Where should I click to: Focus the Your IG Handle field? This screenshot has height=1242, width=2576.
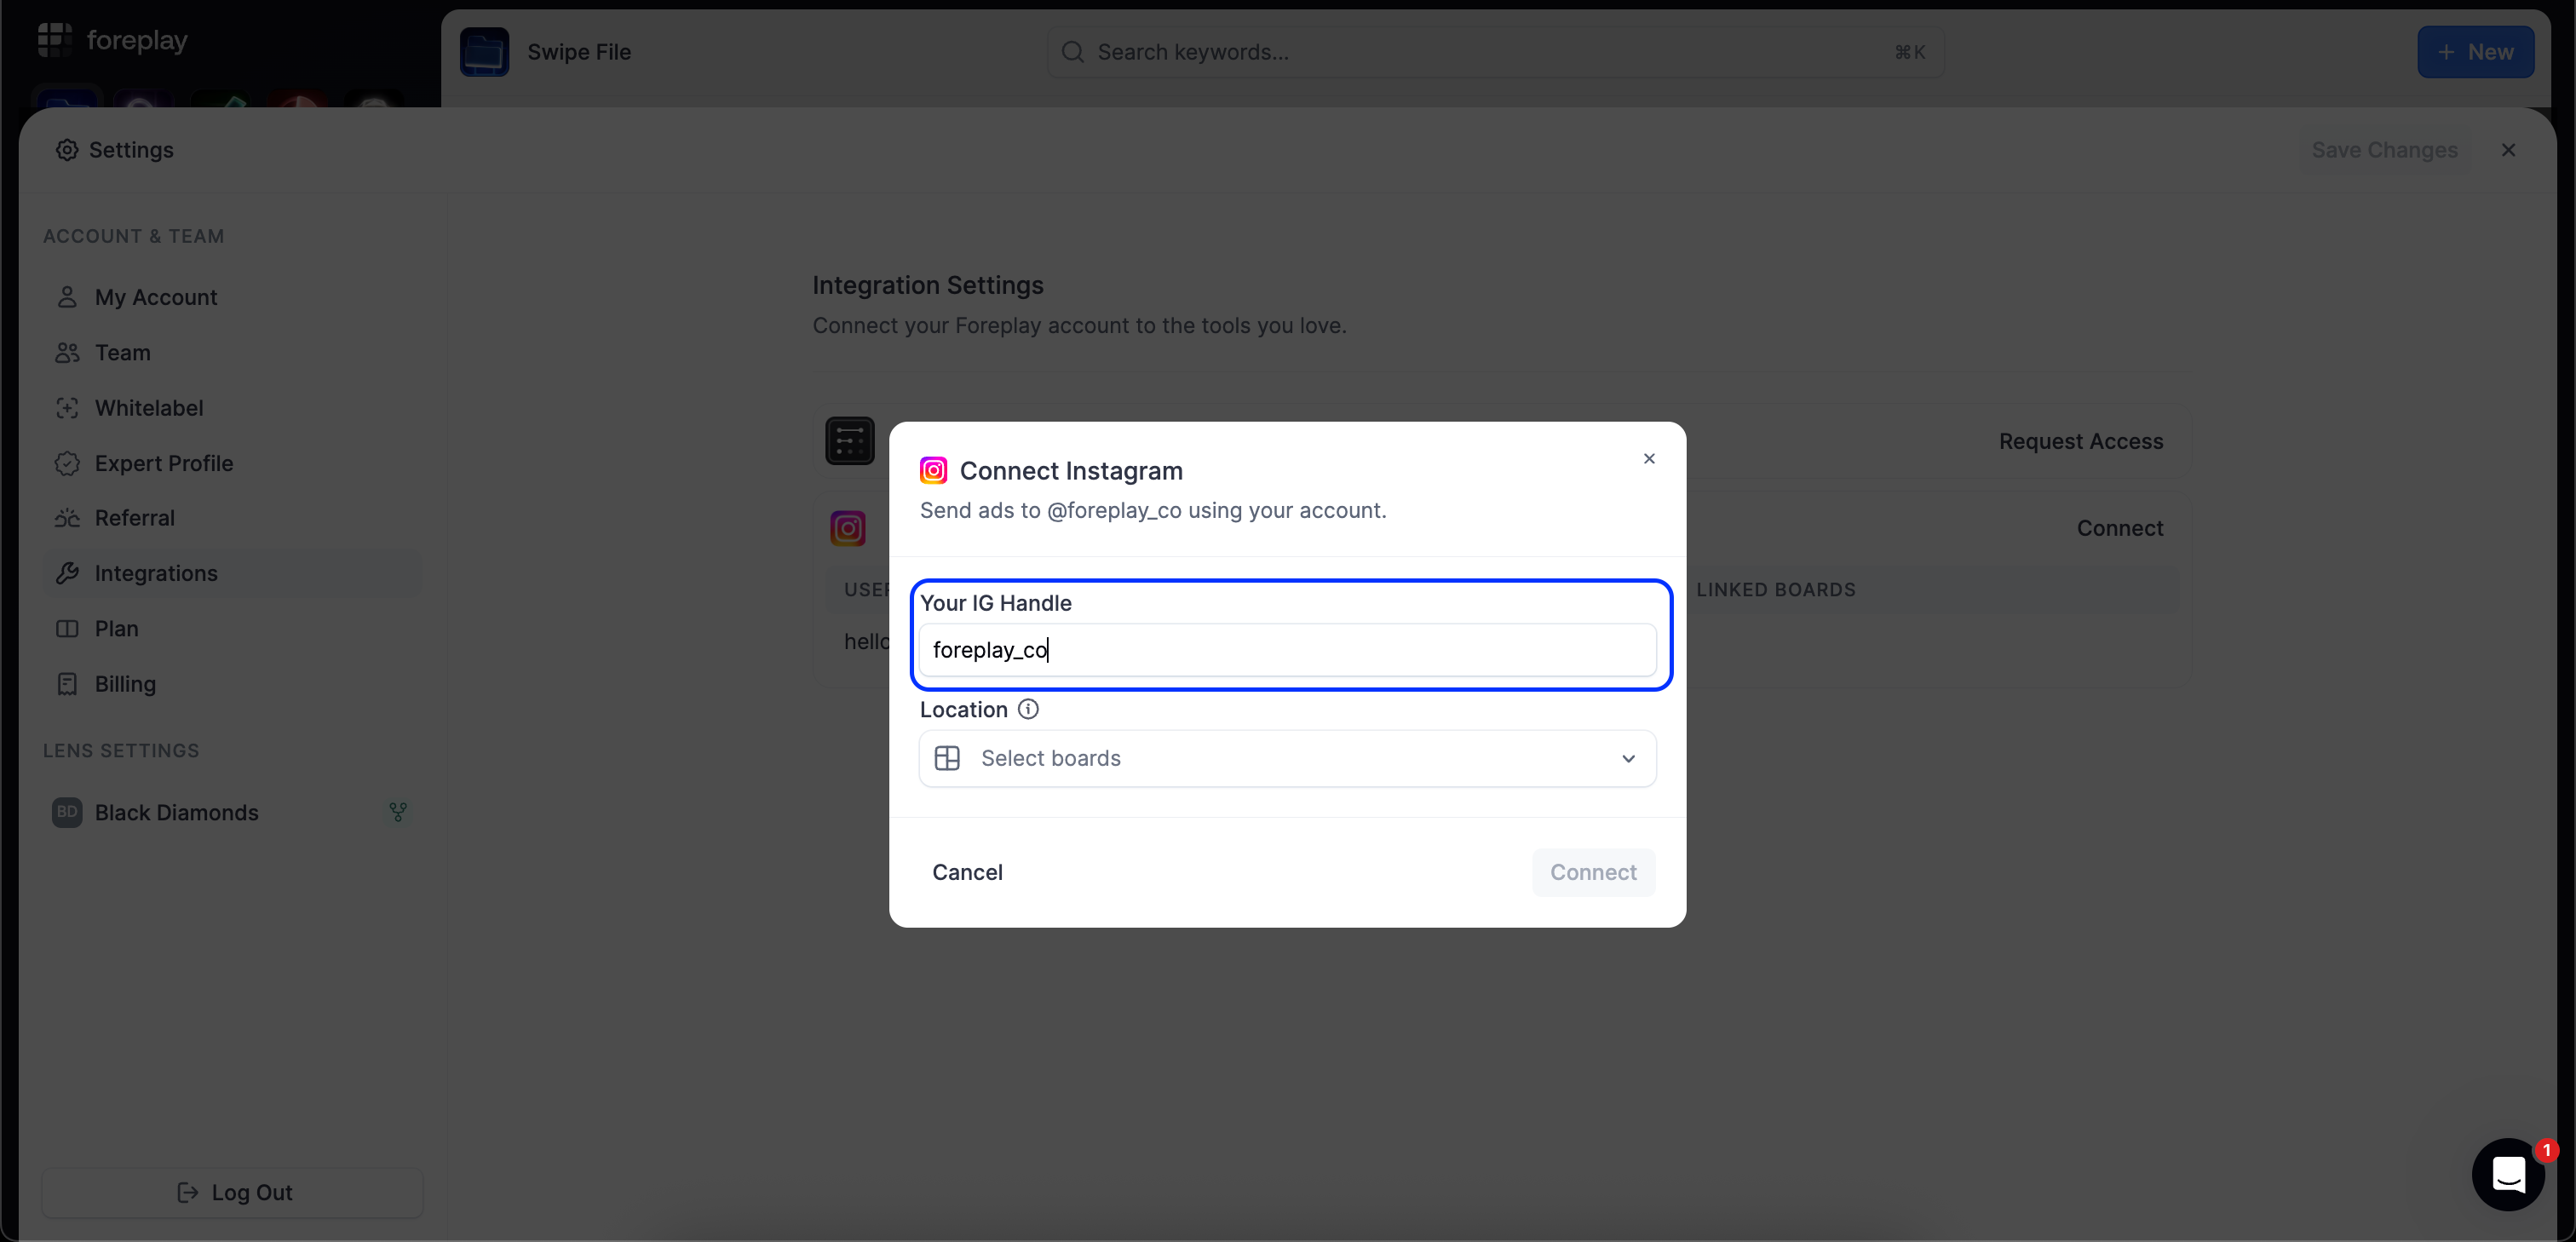click(1287, 650)
